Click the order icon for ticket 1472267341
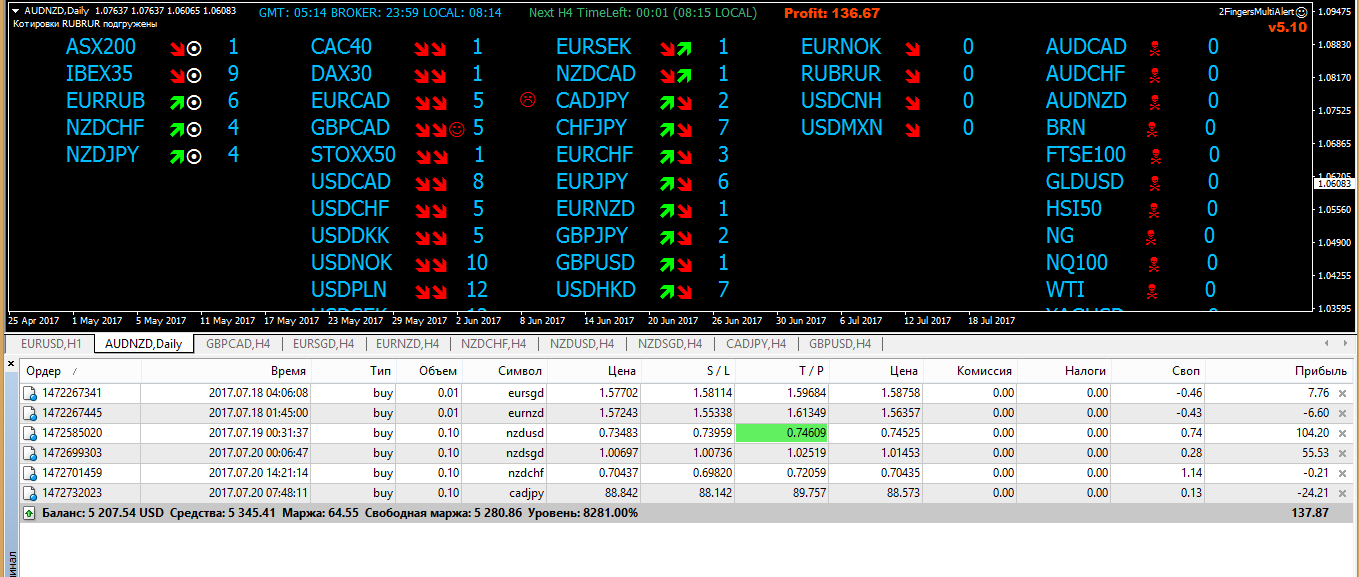1359x577 pixels. coord(30,393)
